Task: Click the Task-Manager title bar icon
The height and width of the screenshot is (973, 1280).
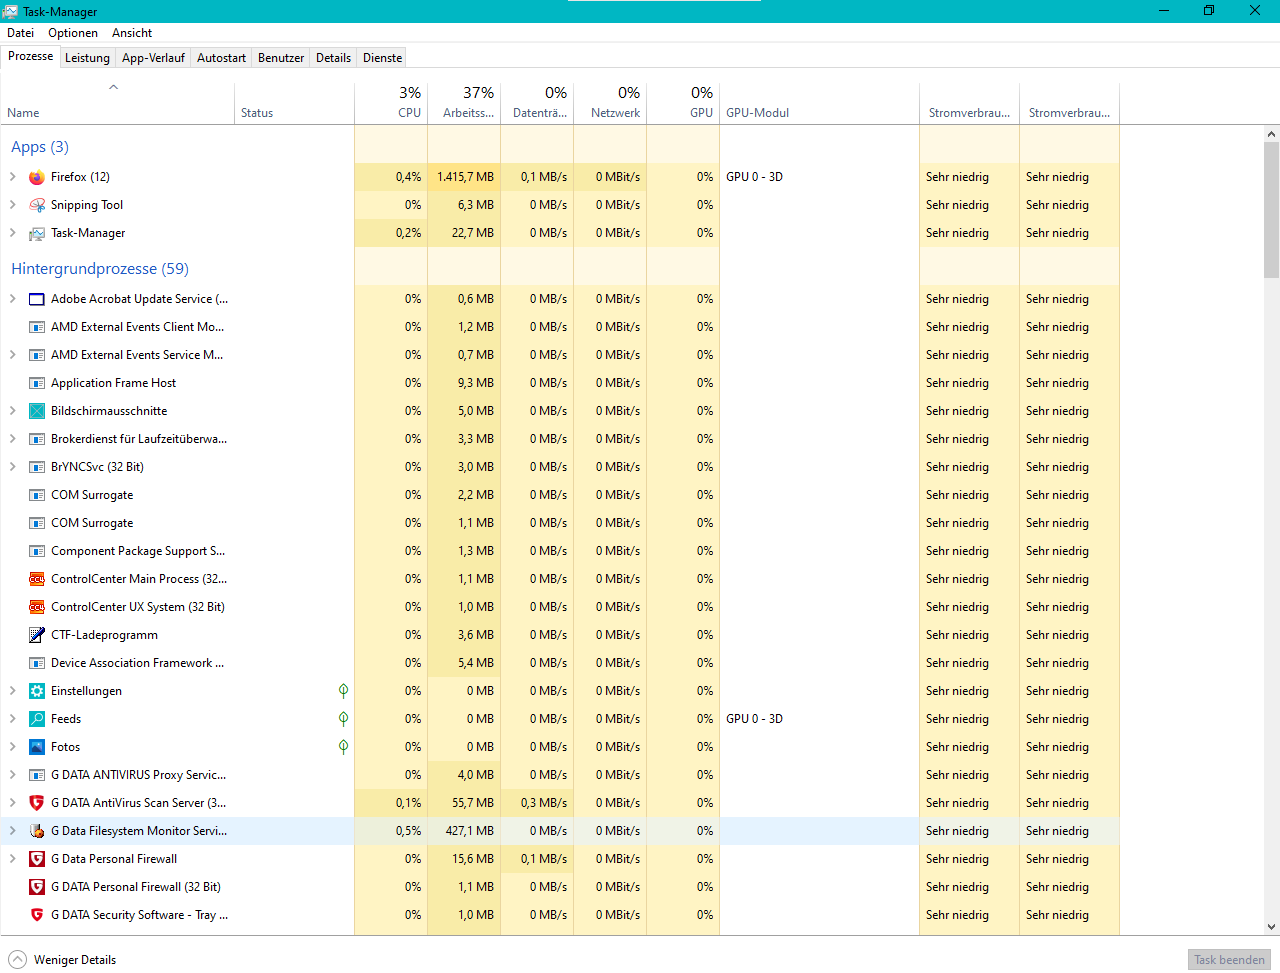Action: click(10, 11)
